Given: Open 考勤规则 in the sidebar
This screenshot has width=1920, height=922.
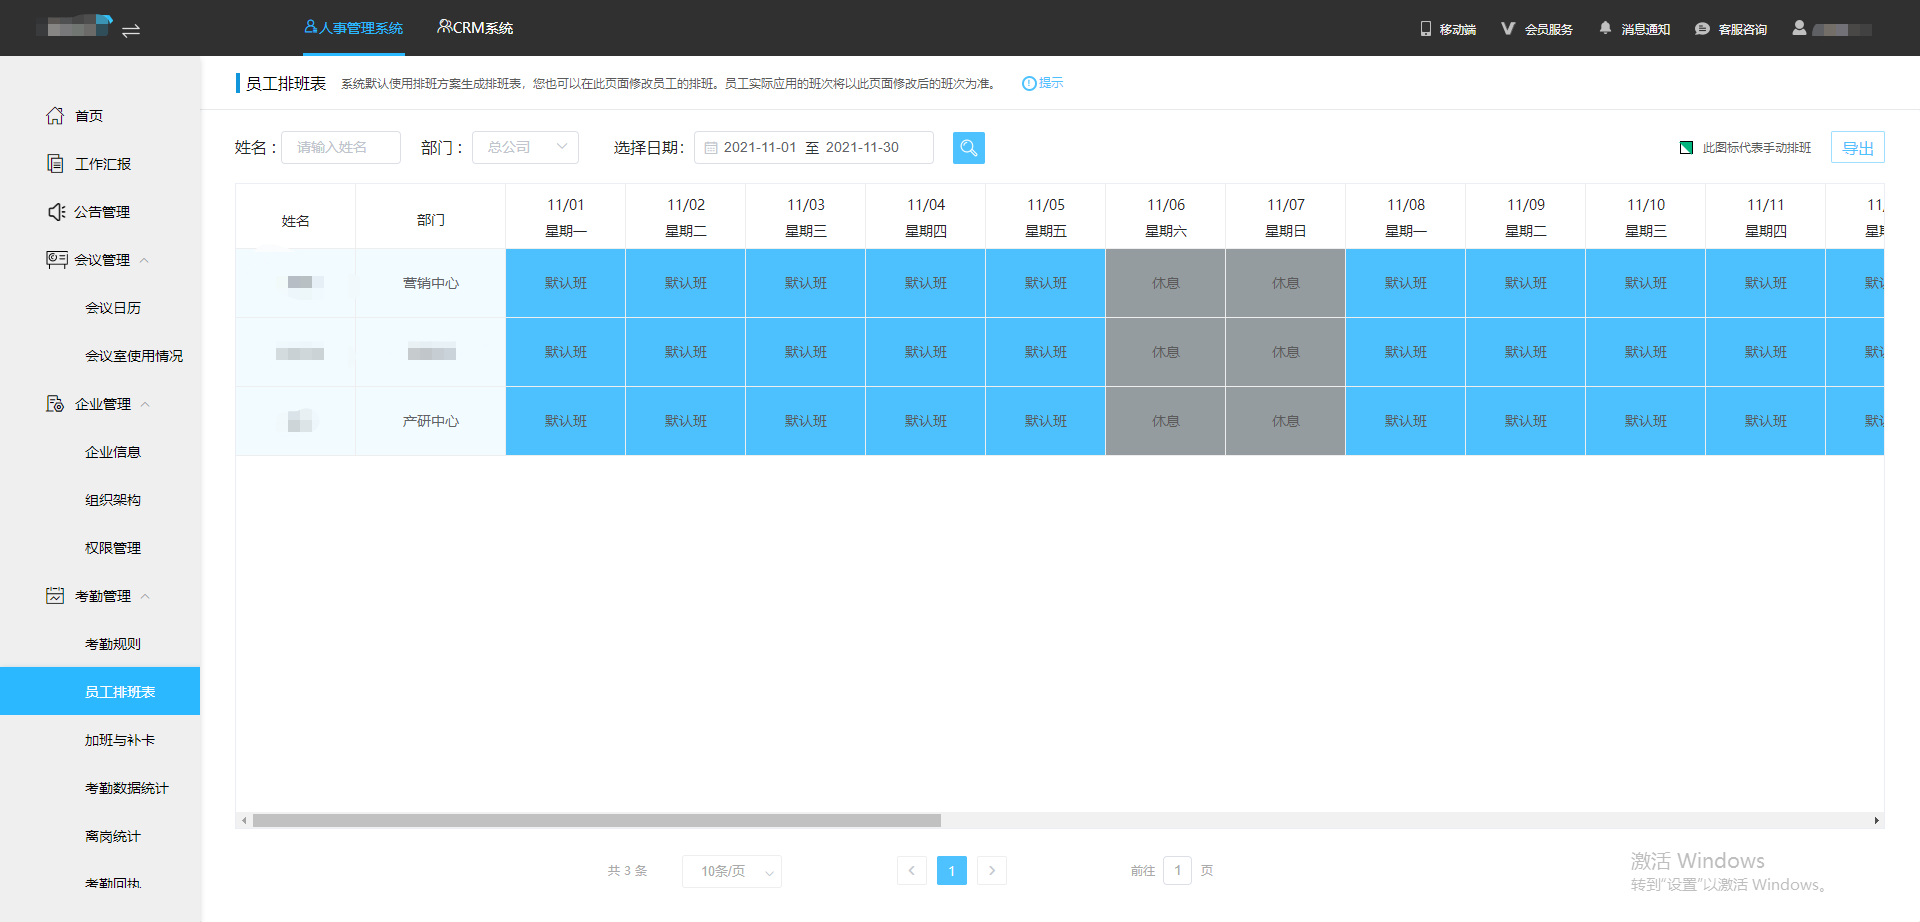Looking at the screenshot, I should pyautogui.click(x=113, y=644).
